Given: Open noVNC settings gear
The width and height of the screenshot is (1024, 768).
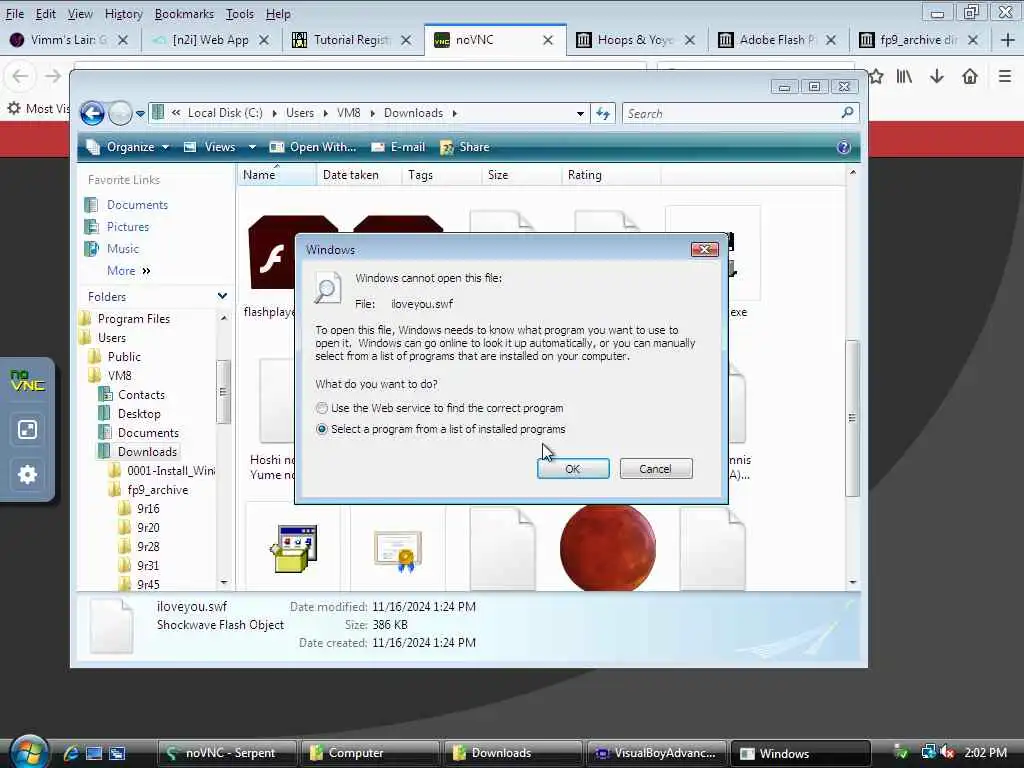Looking at the screenshot, I should [x=27, y=474].
